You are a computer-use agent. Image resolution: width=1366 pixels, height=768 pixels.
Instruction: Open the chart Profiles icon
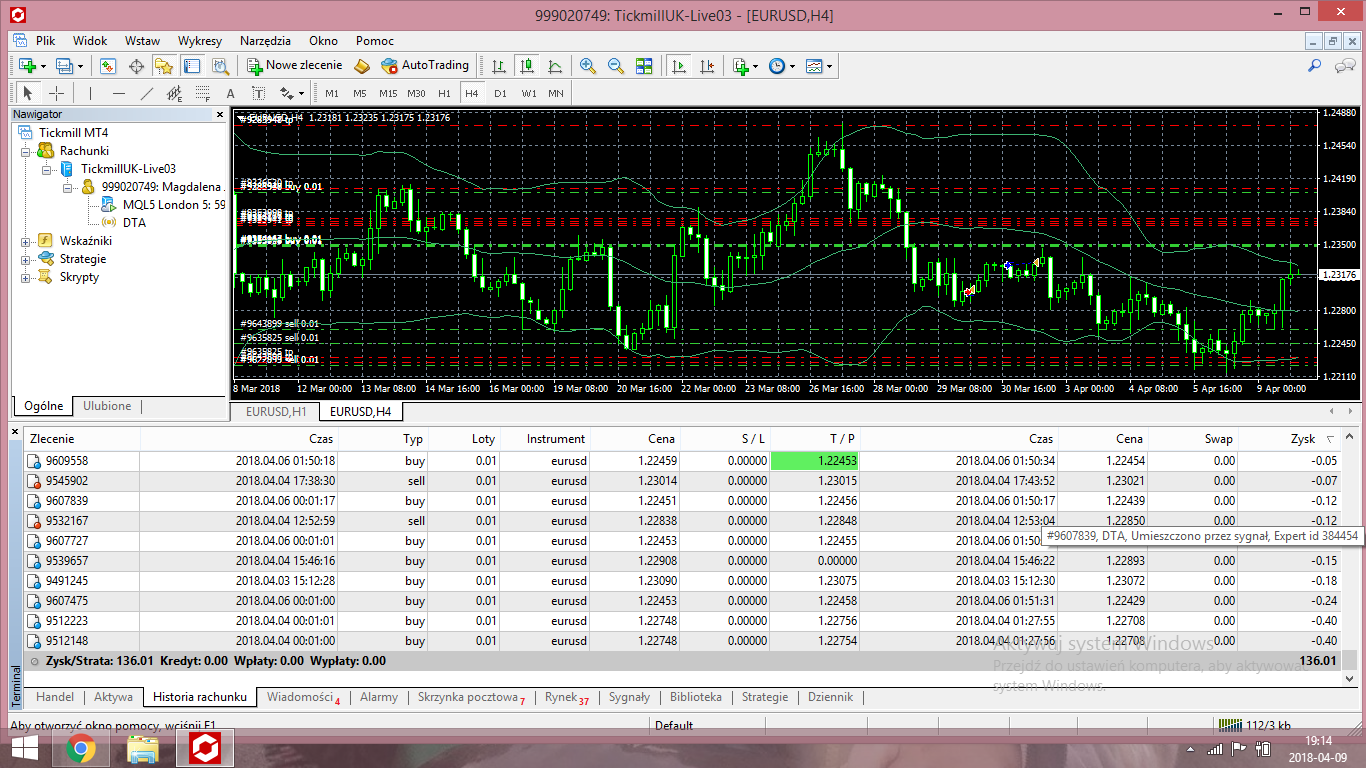coord(65,66)
